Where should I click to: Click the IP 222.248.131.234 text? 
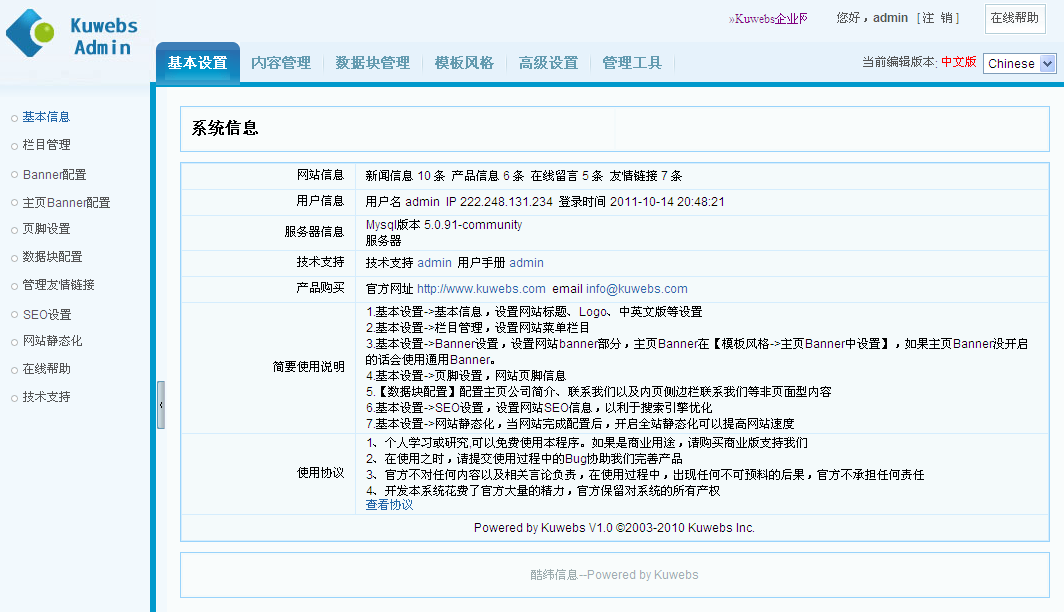[x=499, y=202]
